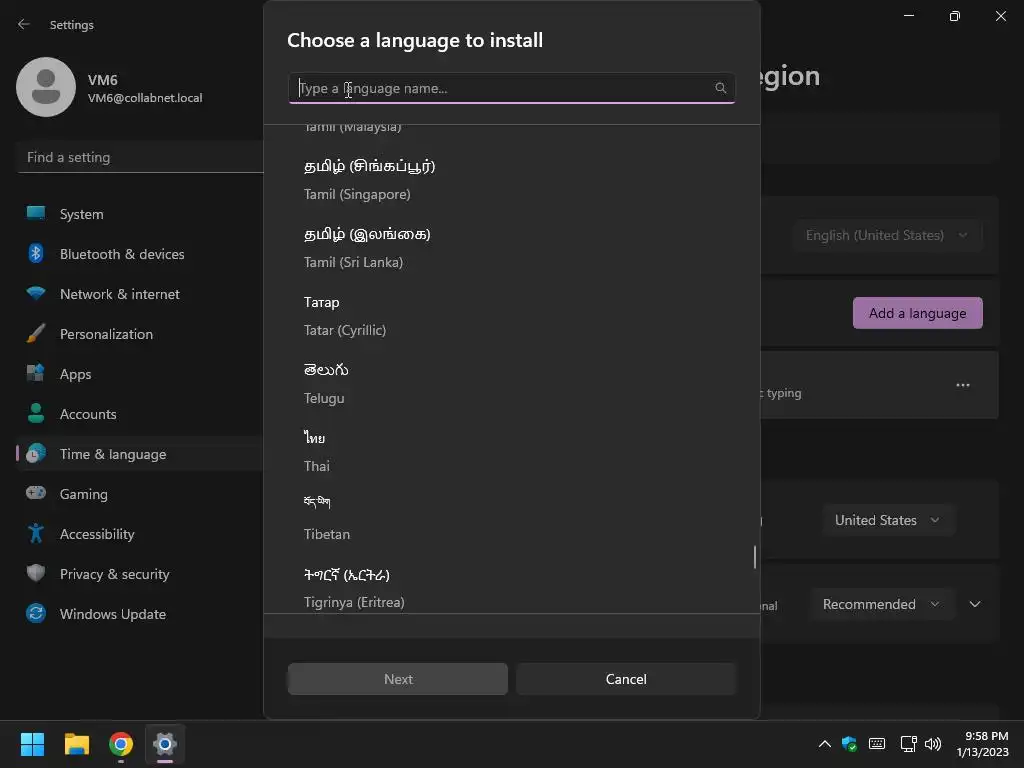This screenshot has height=768, width=1024.
Task: Open the Gaming controller icon
Action: (36, 493)
